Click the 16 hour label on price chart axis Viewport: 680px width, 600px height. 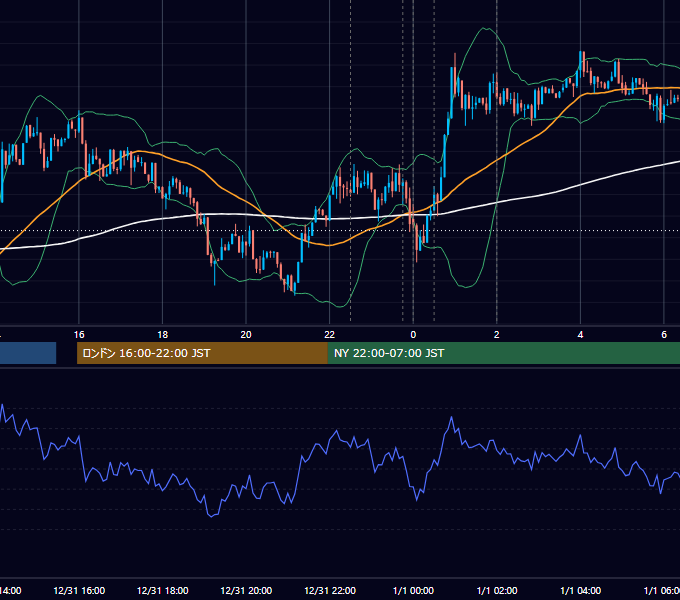79,335
